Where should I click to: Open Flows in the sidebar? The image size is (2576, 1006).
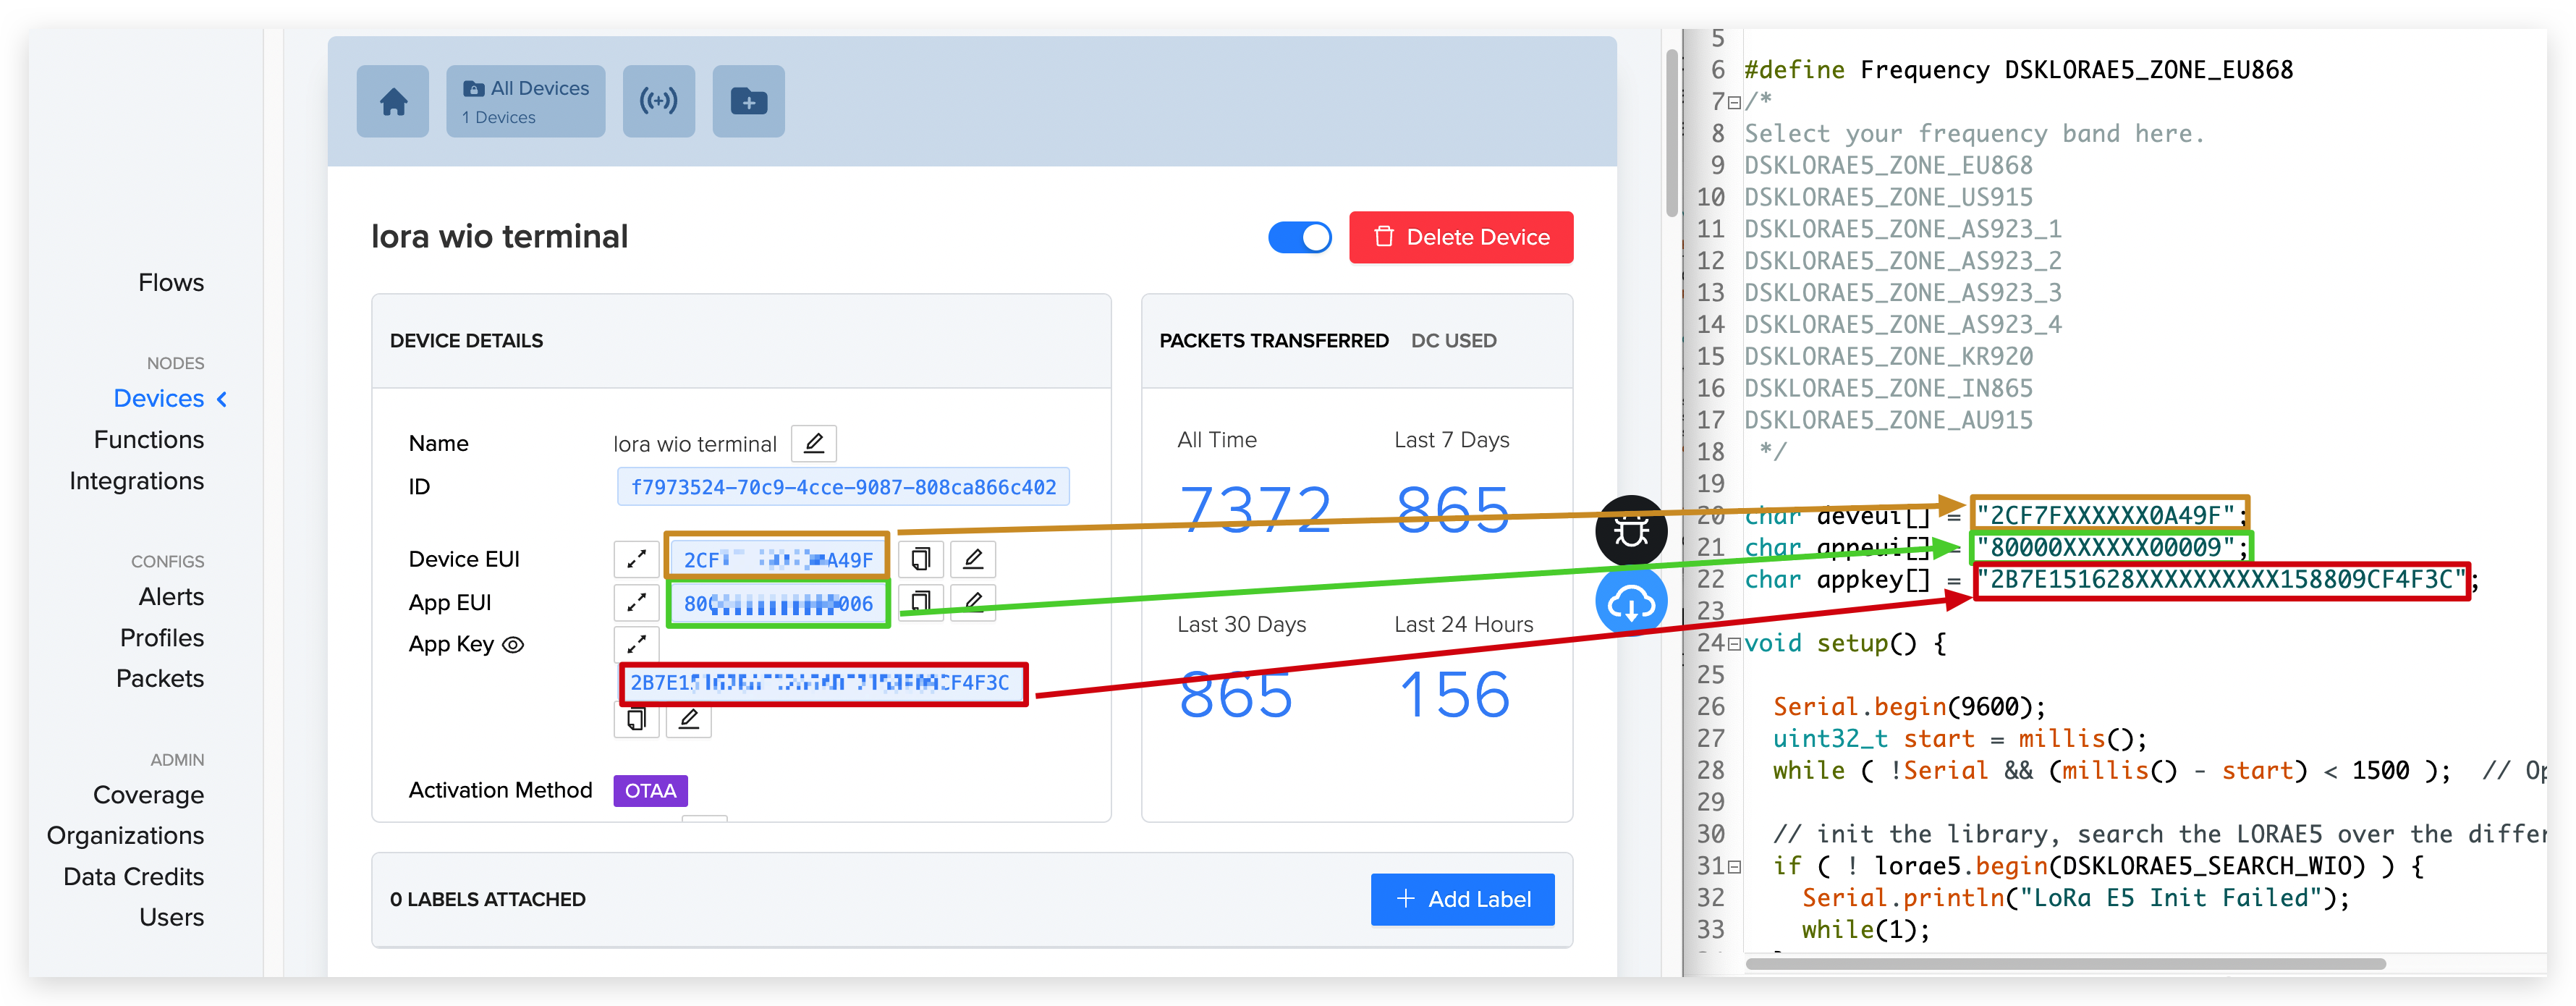pyautogui.click(x=171, y=283)
